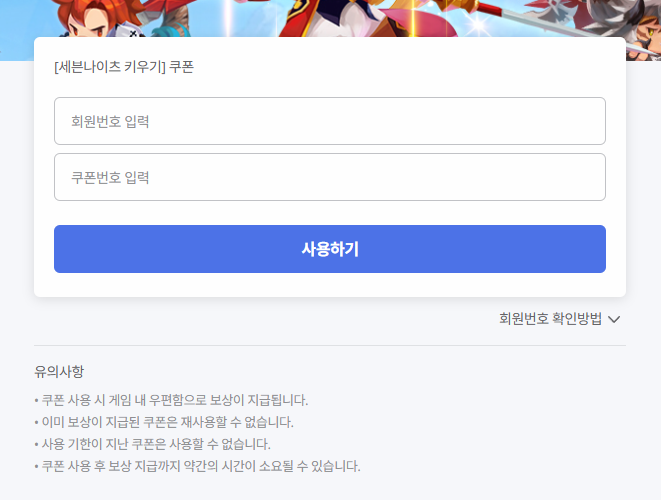Click note '쿠폰 사용 시 게임 내 우편함으로 보상이 지급됩니다.'

[171, 400]
